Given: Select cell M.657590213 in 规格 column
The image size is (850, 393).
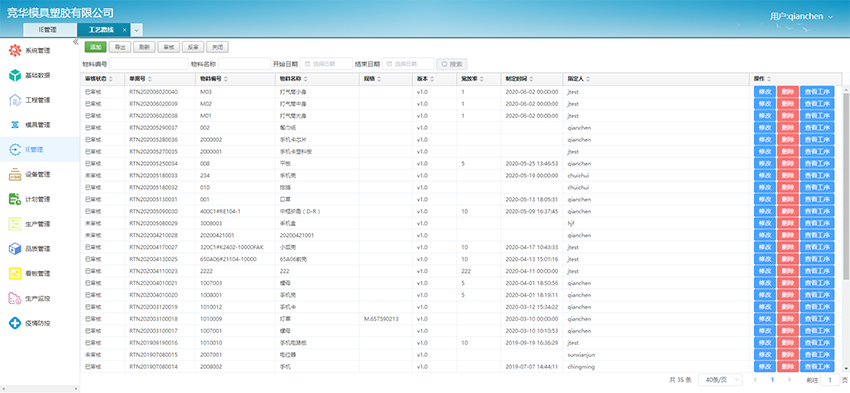Looking at the screenshot, I should click(x=381, y=319).
